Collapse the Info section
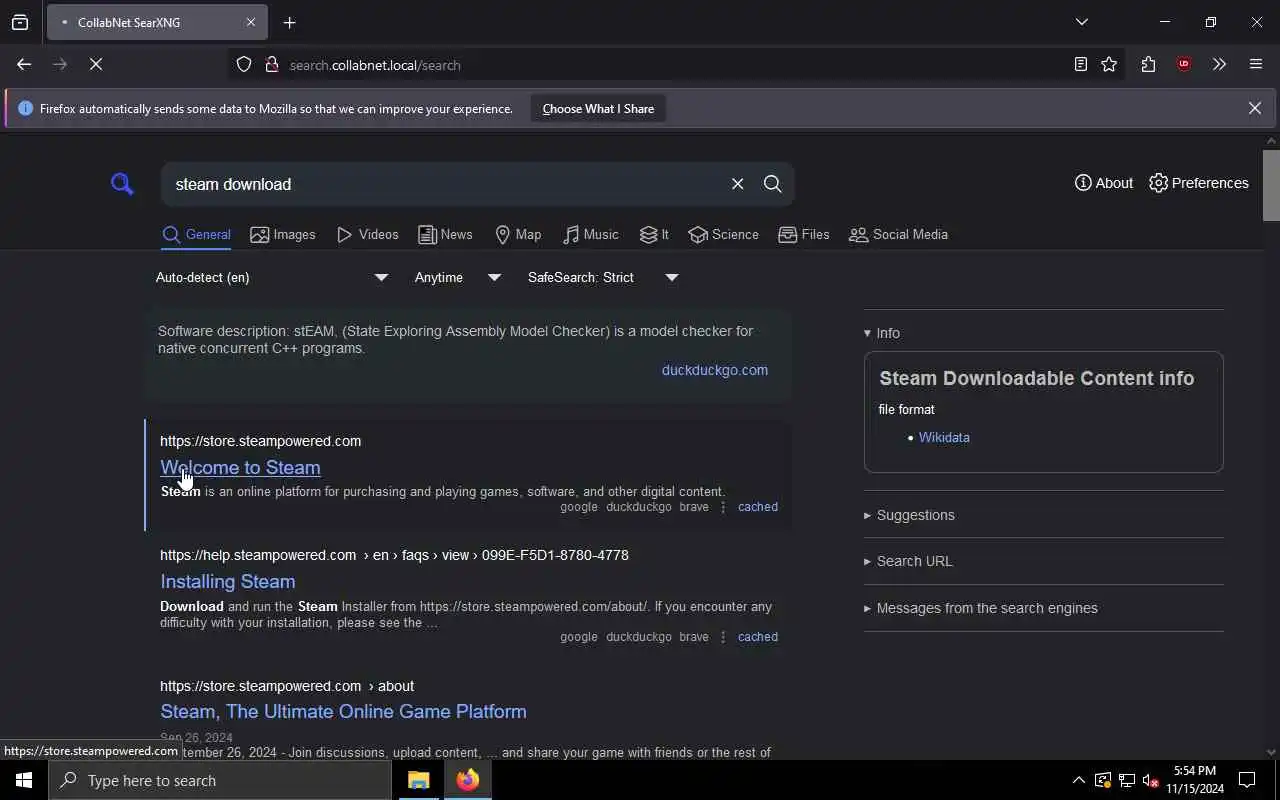Image resolution: width=1280 pixels, height=800 pixels. pos(882,333)
